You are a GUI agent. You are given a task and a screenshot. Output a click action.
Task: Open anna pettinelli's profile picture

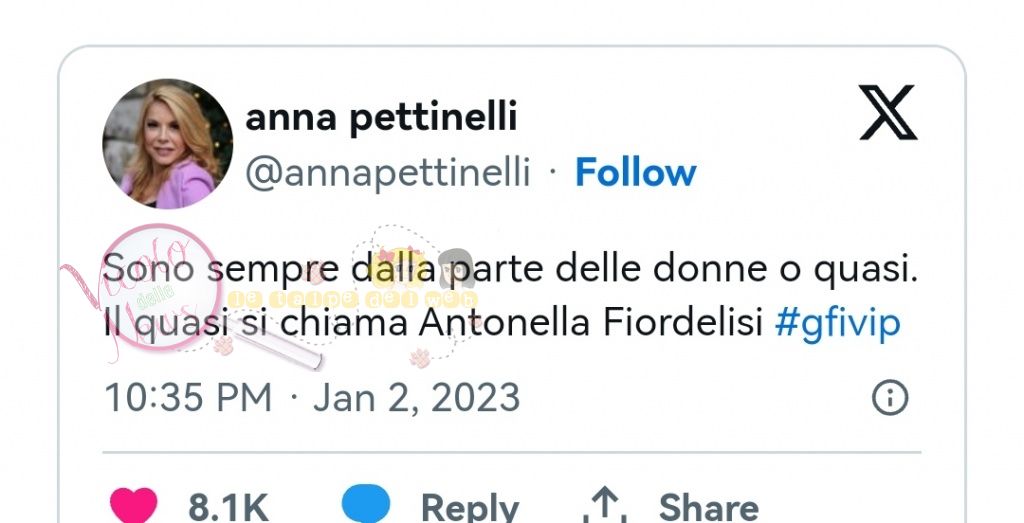pyautogui.click(x=168, y=144)
